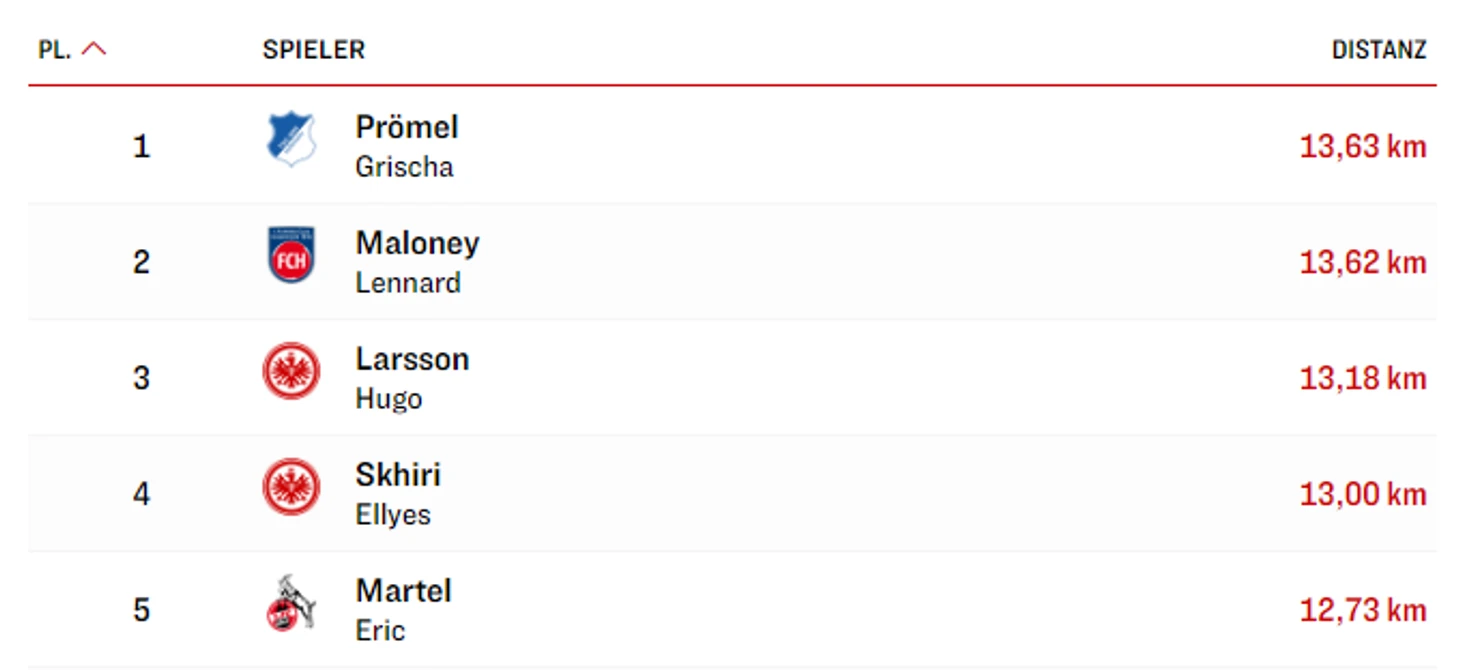Open player Martel Eric
Viewport: 1460px width, 670px height.
point(404,610)
